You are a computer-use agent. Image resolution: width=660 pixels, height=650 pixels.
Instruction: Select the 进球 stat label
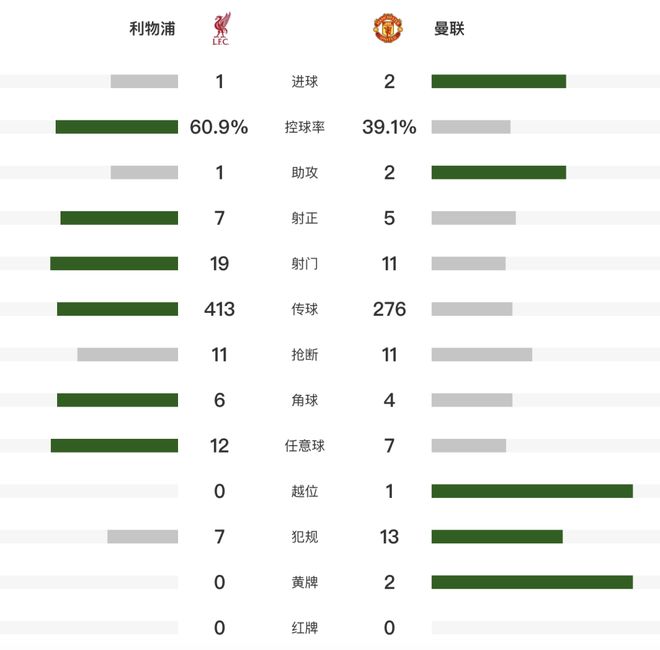point(304,82)
